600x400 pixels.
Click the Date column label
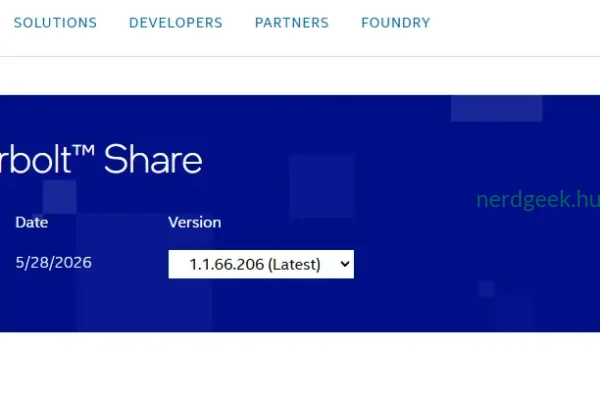pos(32,222)
